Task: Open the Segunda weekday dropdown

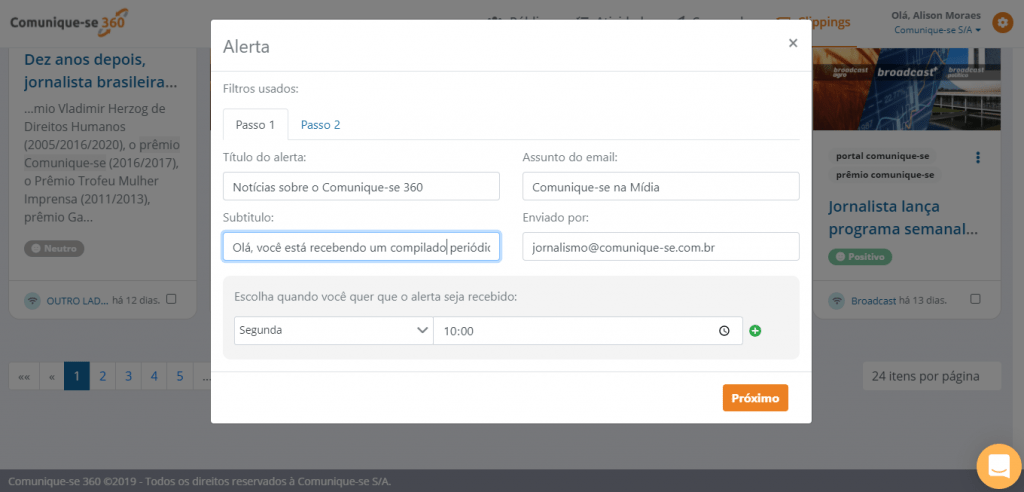Action: 334,331
